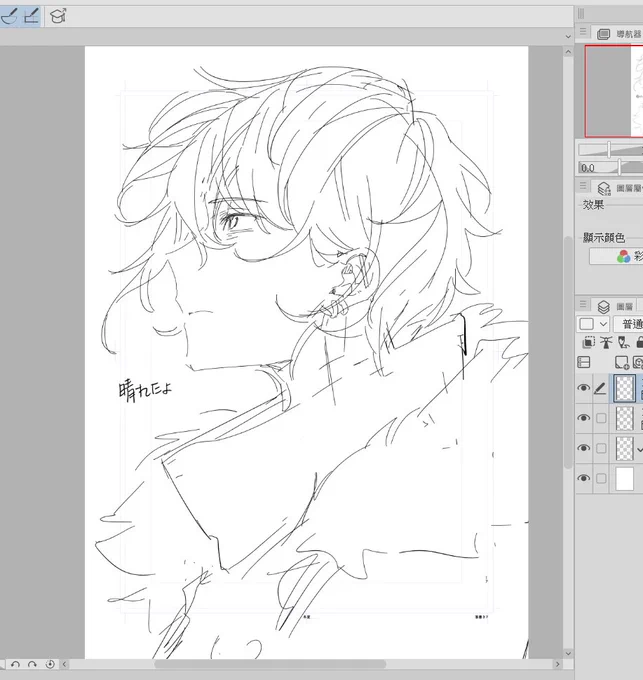Click the Navigator palette icon
Viewport: 643px width, 680px height.
pos(604,34)
